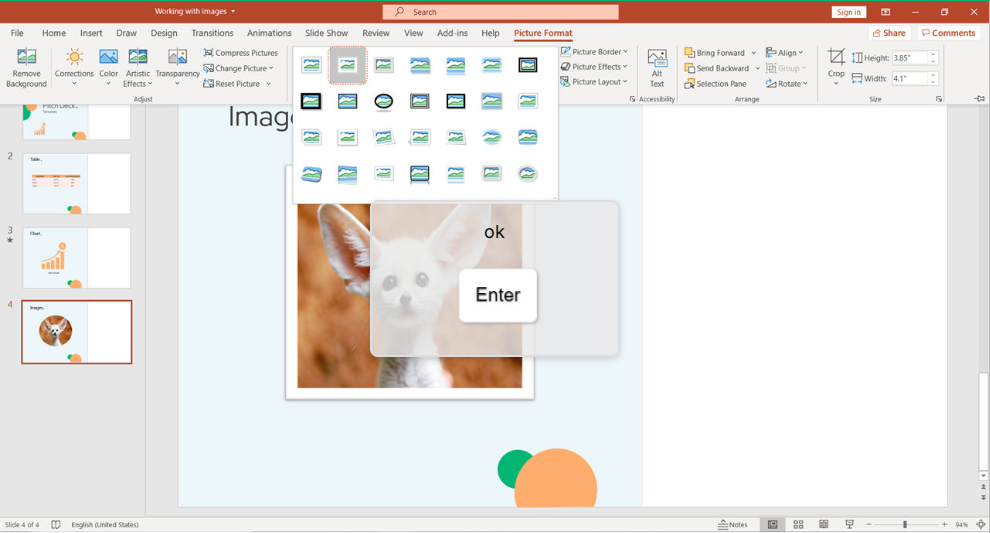Viewport: 990px width, 533px height.
Task: Switch to the Animations tab
Action: tap(269, 33)
